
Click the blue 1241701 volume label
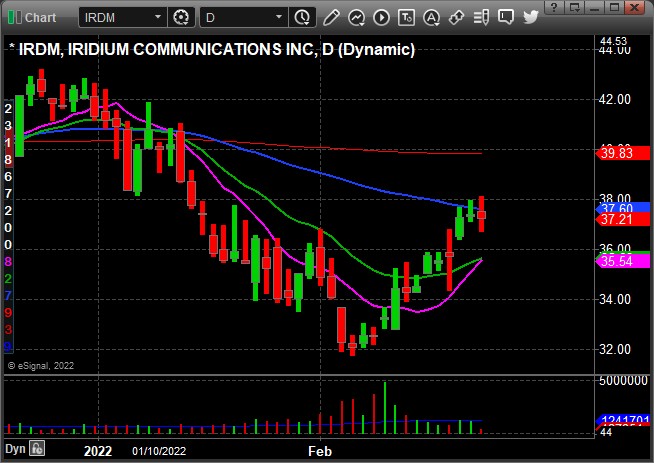click(x=623, y=419)
